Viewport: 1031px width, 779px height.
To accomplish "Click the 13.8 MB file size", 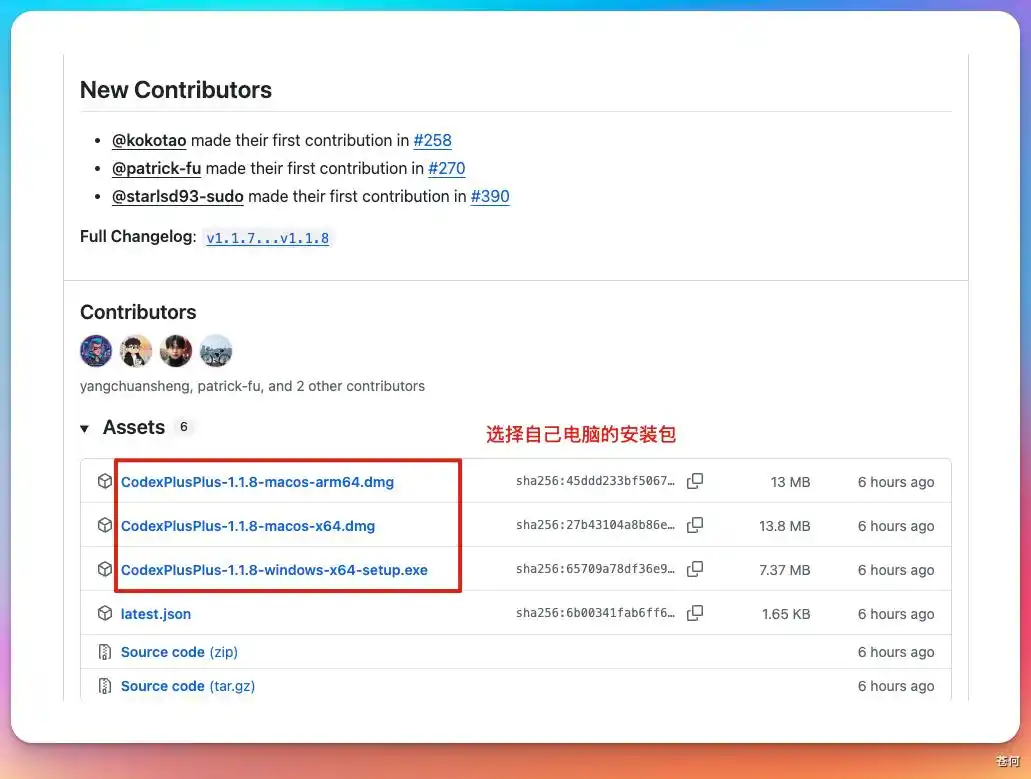I will coord(784,526).
